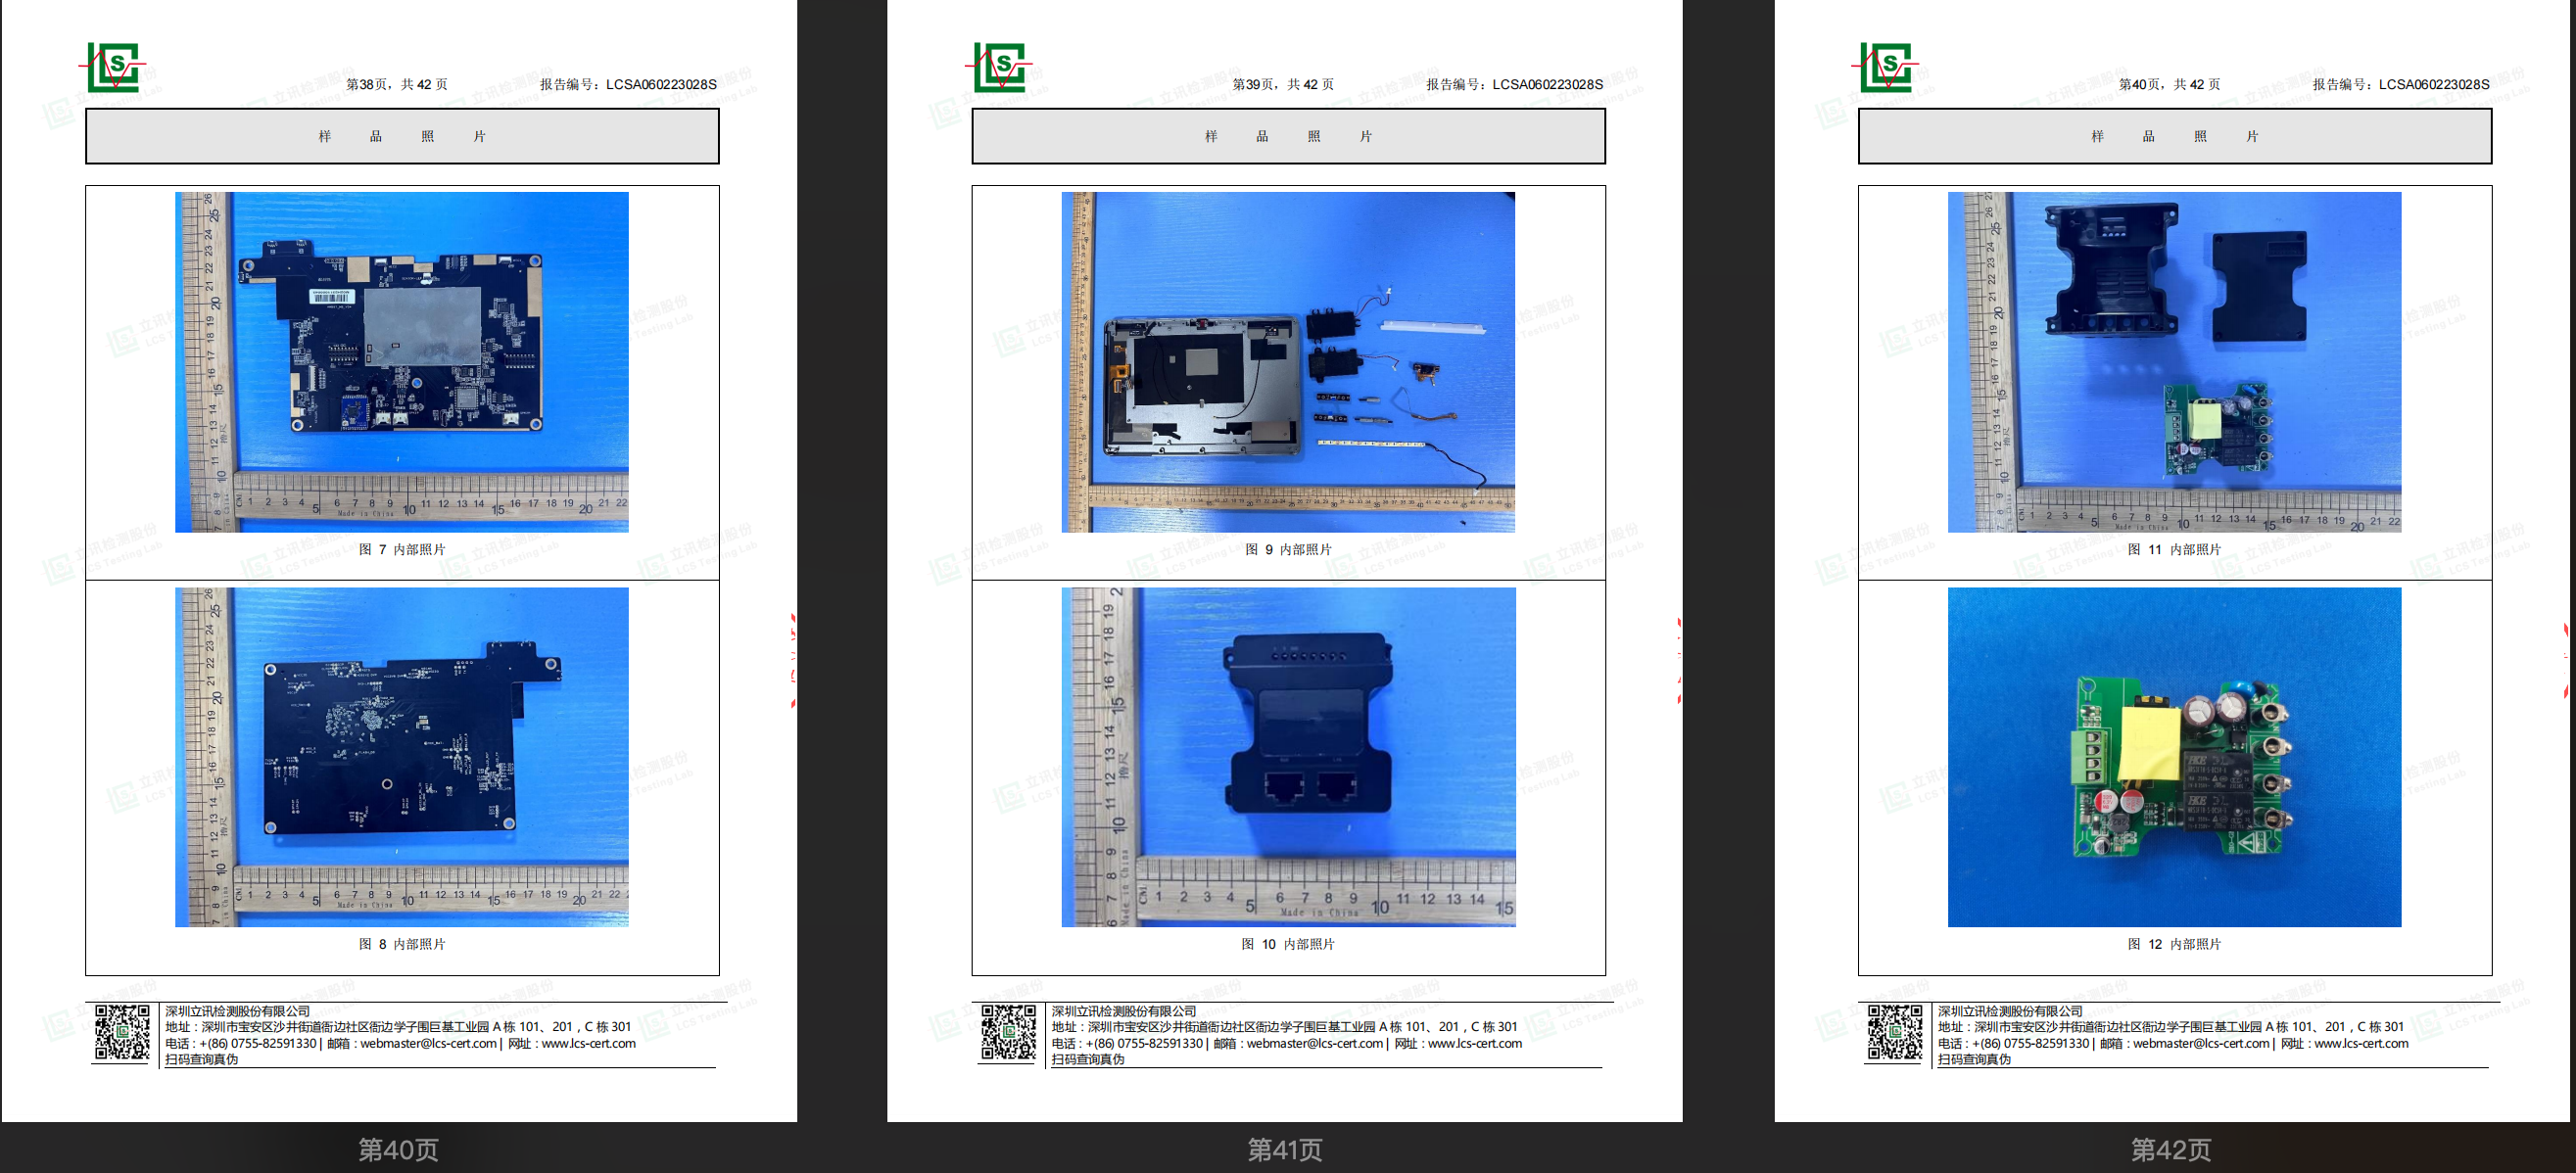Click the QR code on page 39 footer

(x=1008, y=1032)
